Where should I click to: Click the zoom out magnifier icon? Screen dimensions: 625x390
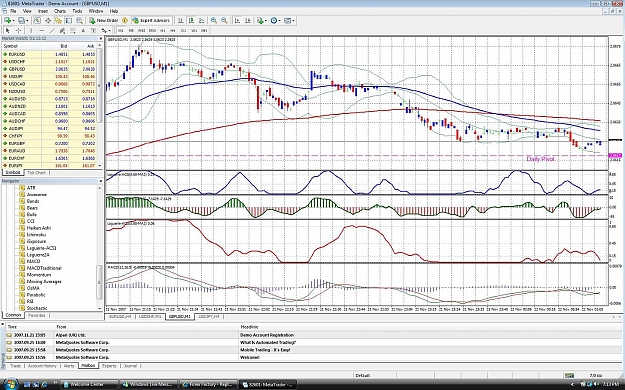(x=224, y=20)
